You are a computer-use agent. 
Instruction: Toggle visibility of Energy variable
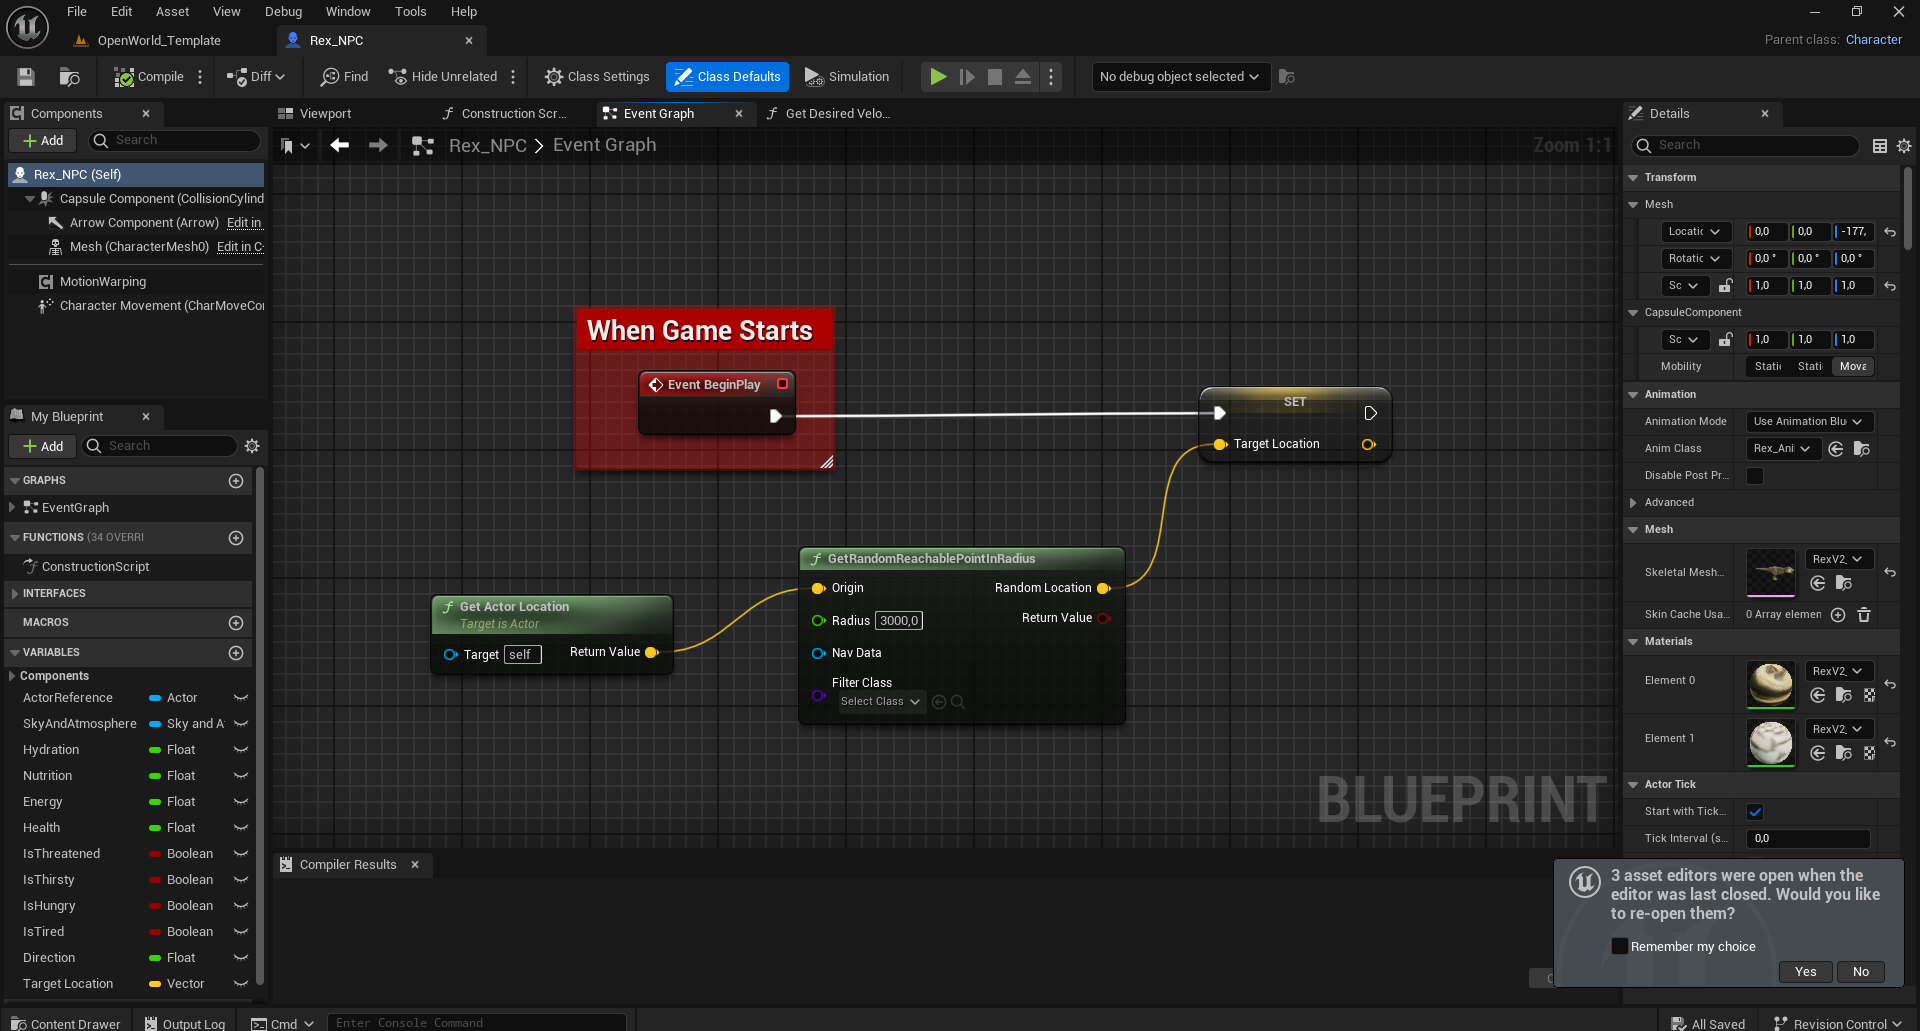240,802
